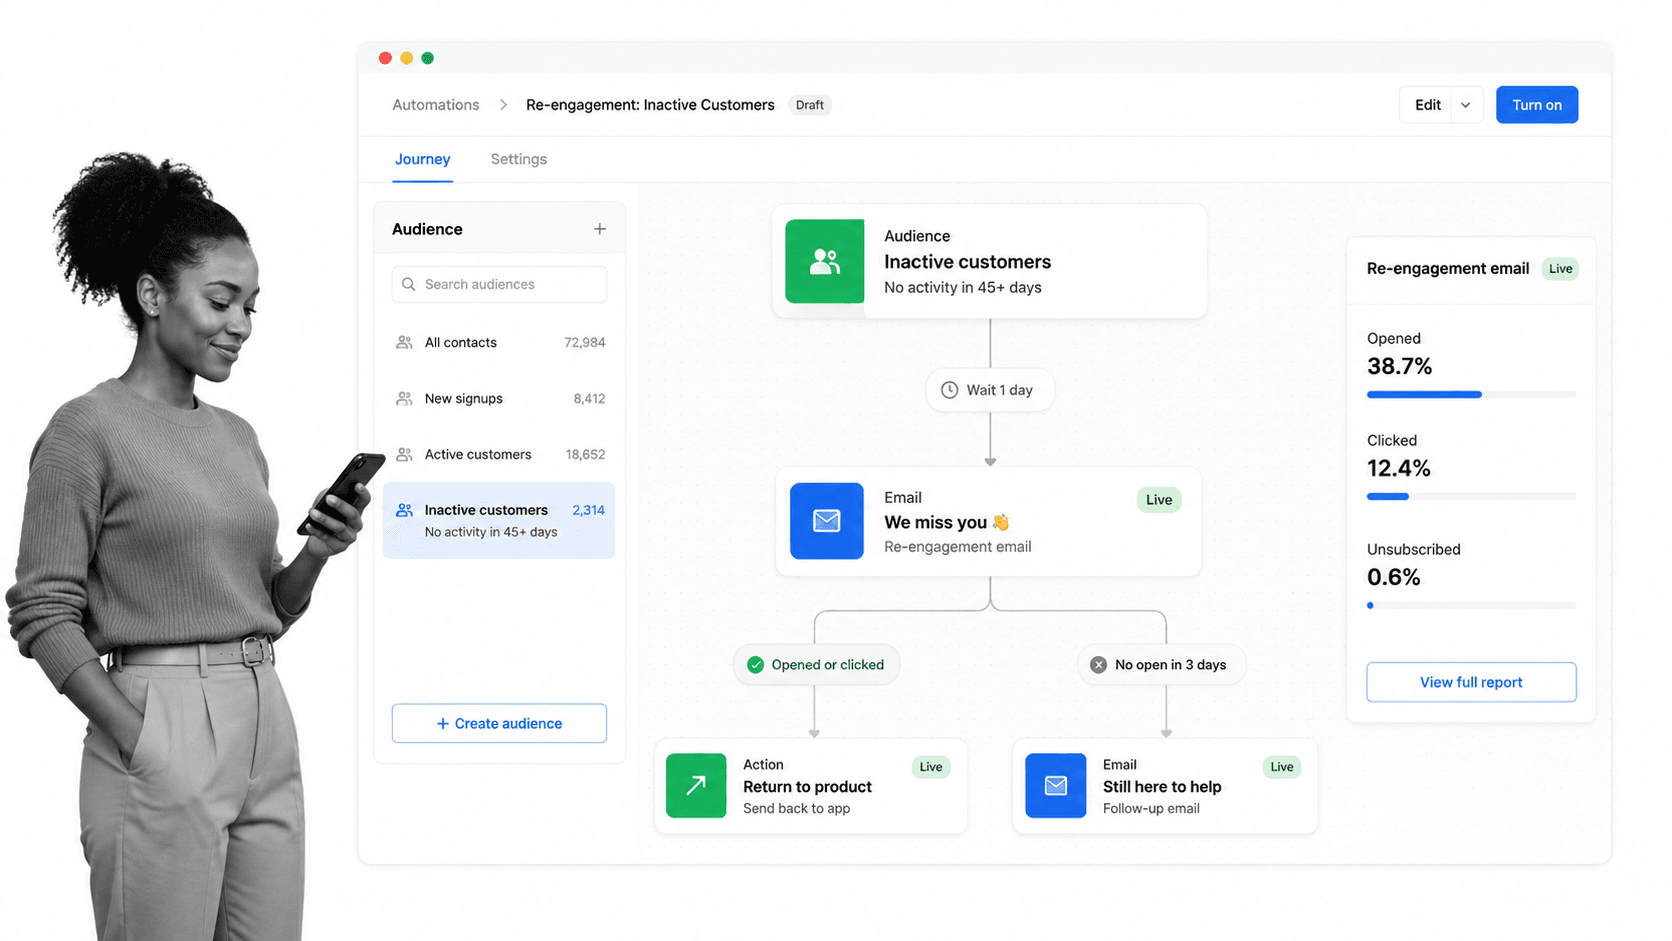This screenshot has width=1672, height=941.
Task: Click the 38.7% opened value
Action: 1399,366
